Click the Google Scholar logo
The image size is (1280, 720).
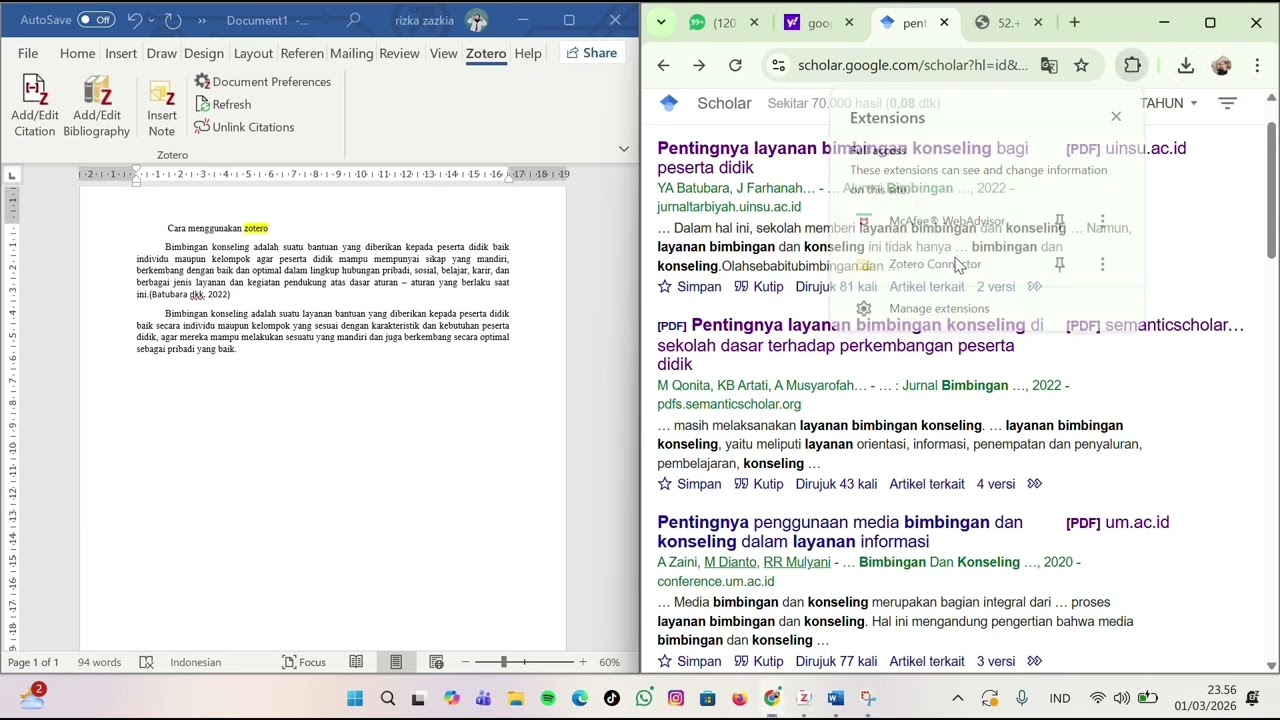click(669, 103)
